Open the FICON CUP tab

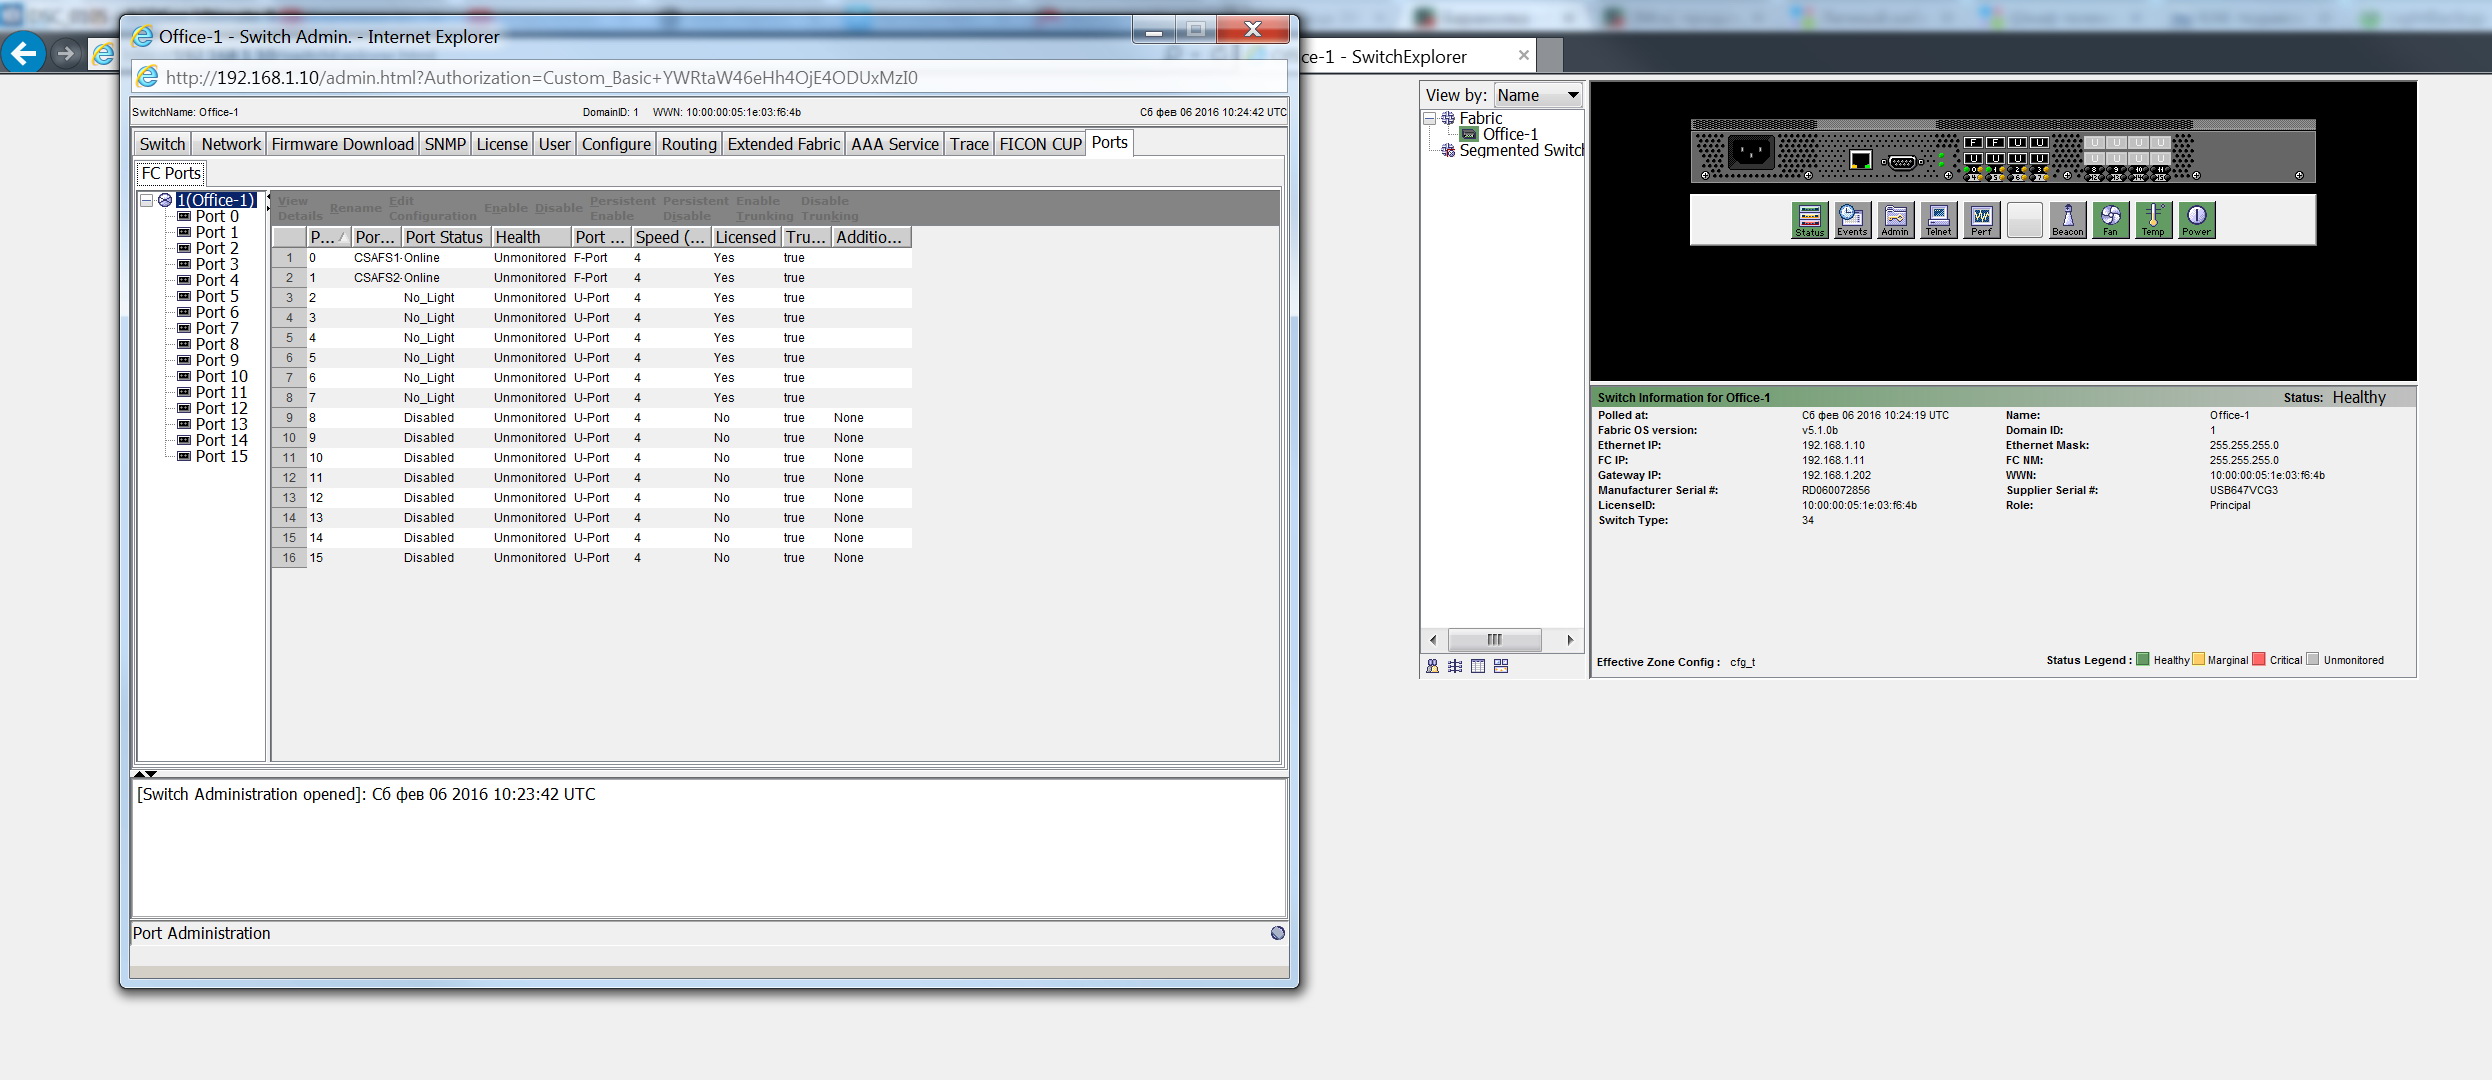pos(1041,144)
